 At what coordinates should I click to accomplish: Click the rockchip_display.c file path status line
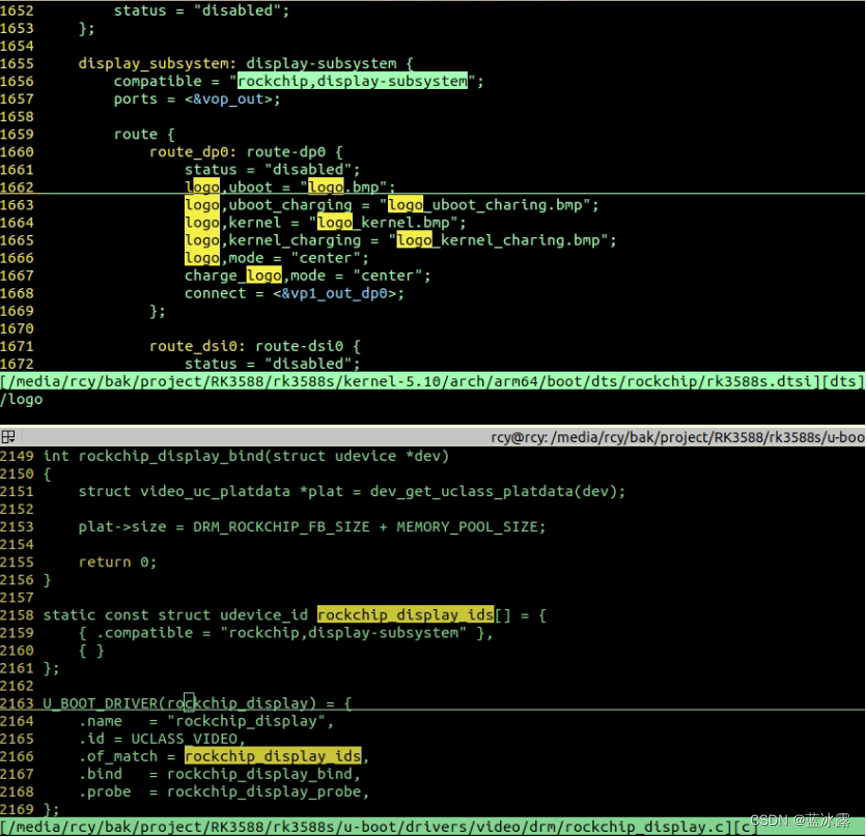379,827
